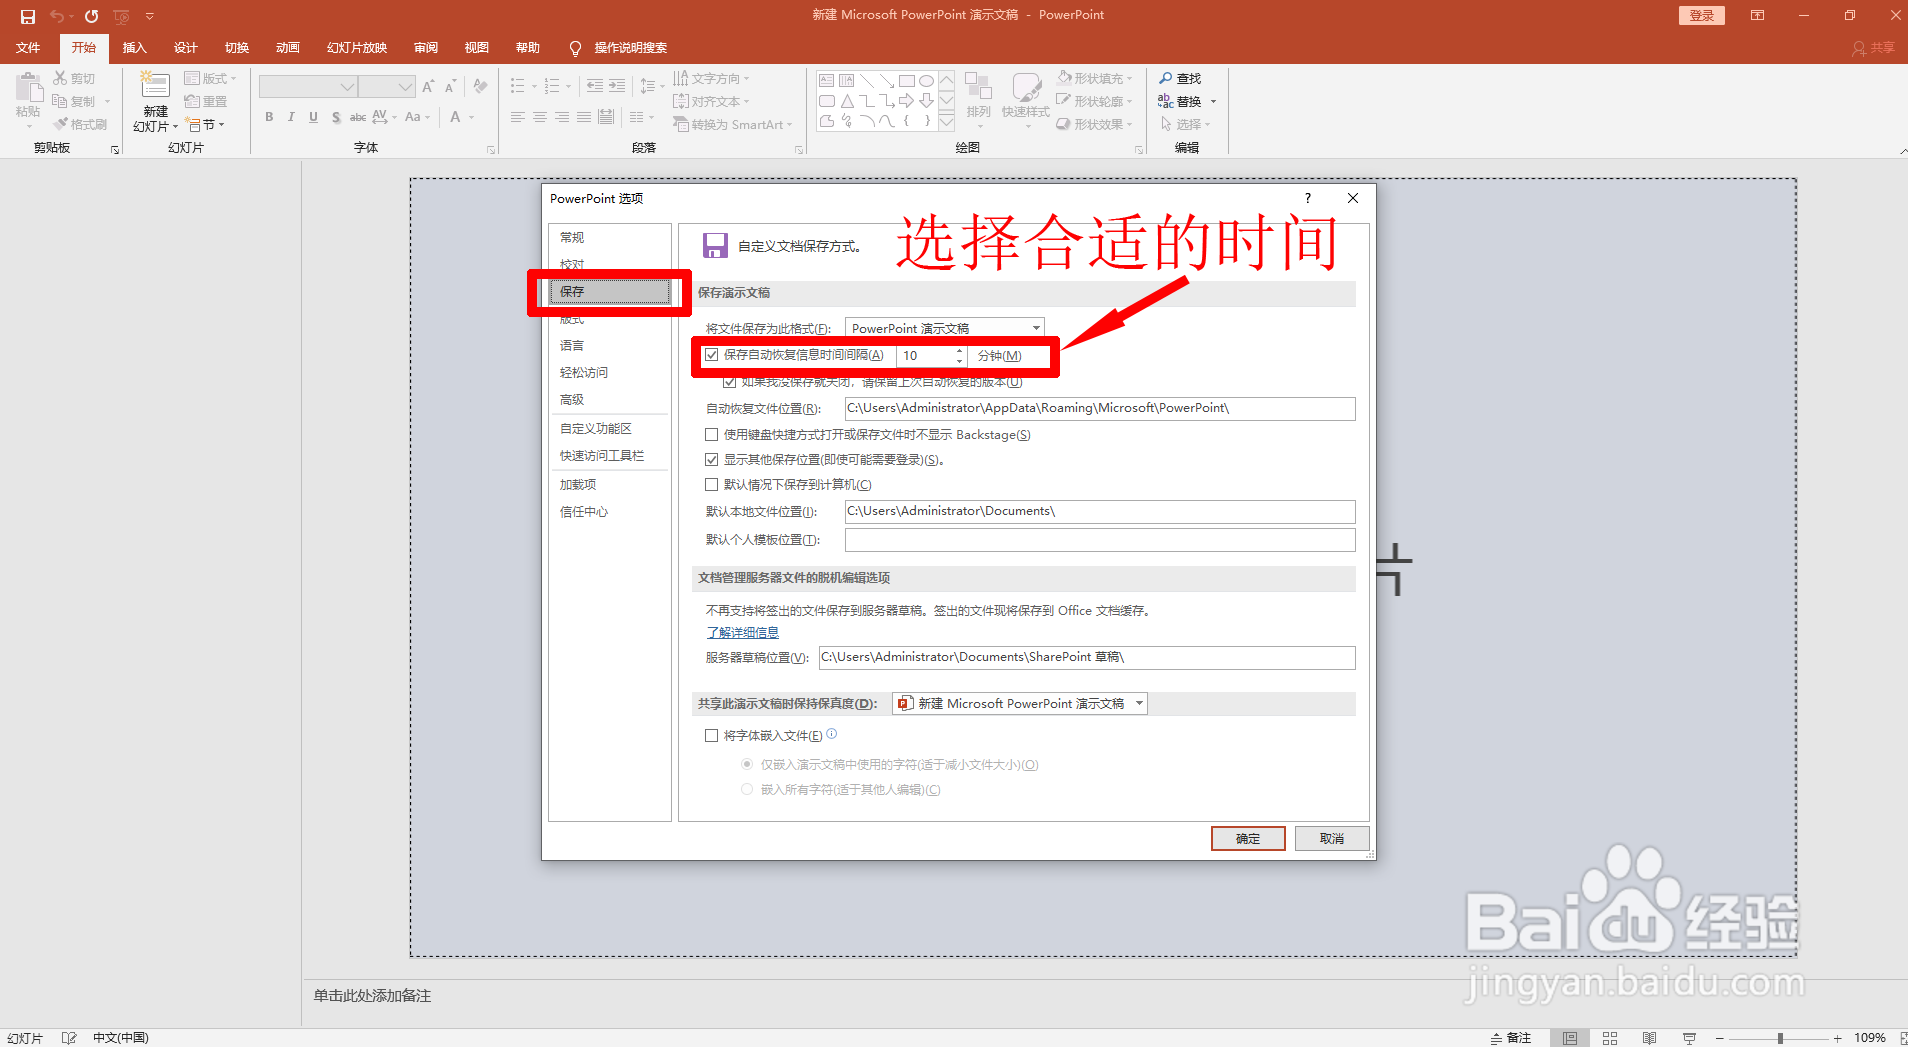Click the 登录 sign in button
This screenshot has width=1908, height=1047.
(1702, 15)
